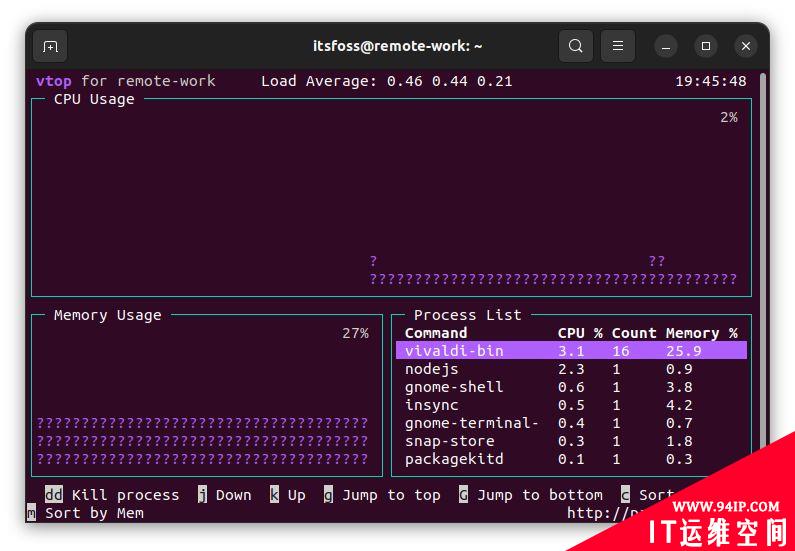Select the vivaldi-bin process row
This screenshot has height=551, width=795.
tap(571, 350)
